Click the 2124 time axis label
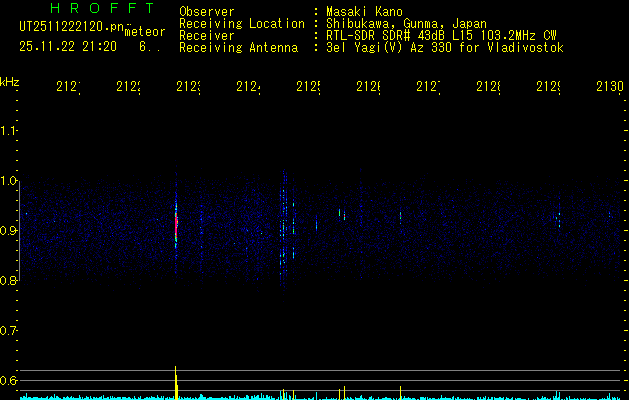 (248, 87)
